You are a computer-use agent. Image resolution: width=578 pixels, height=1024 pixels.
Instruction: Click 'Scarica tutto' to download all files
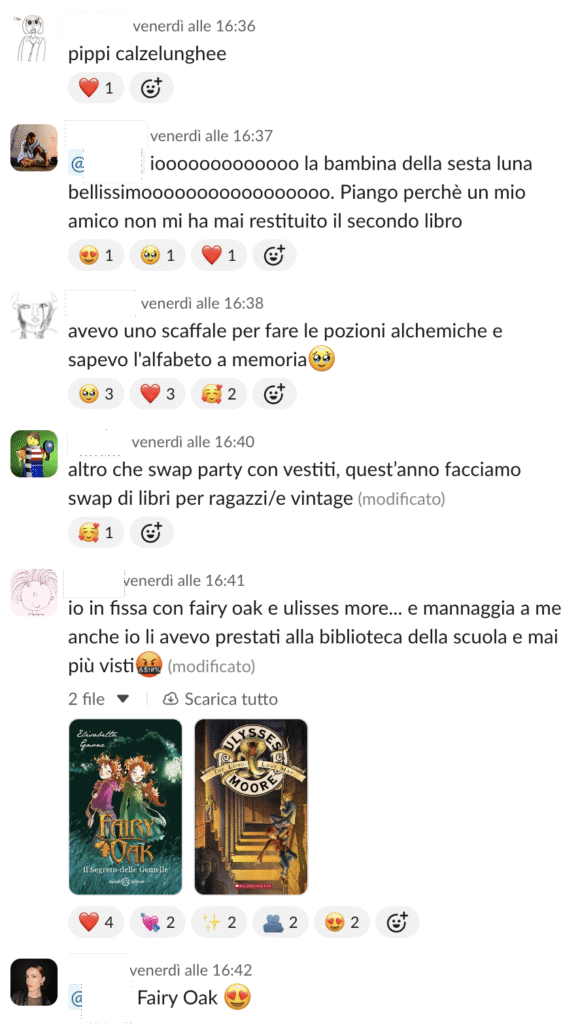click(x=220, y=699)
